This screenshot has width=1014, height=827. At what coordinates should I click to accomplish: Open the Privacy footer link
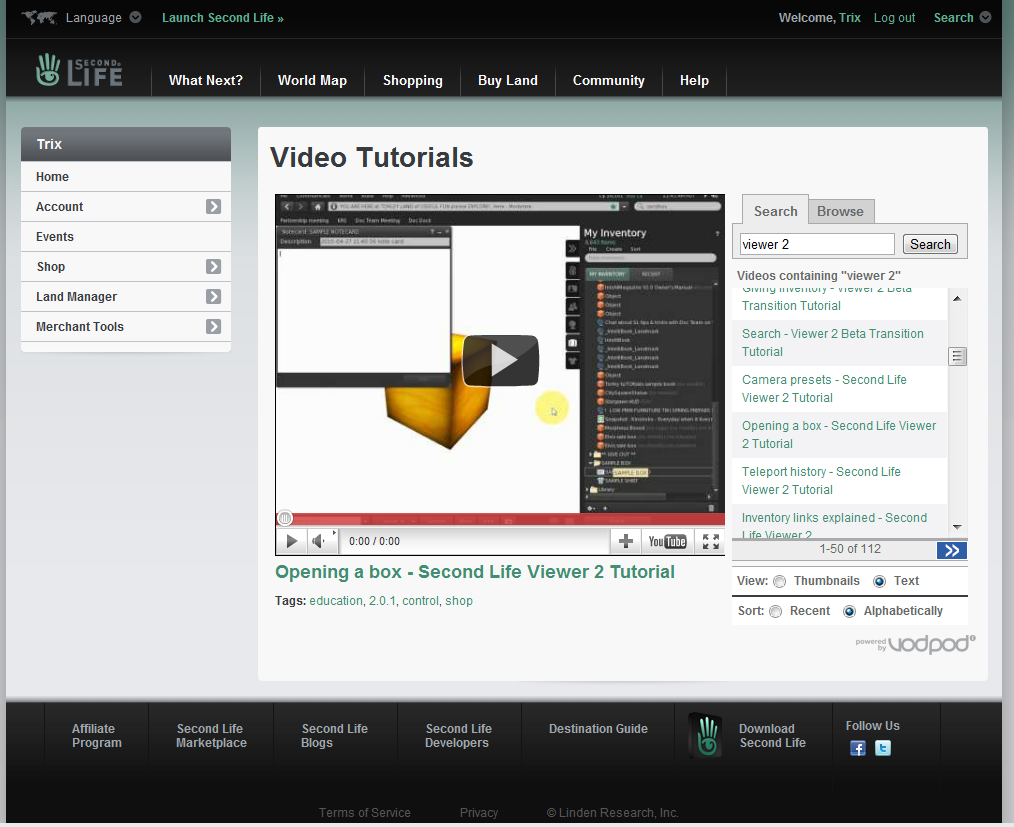pyautogui.click(x=479, y=813)
